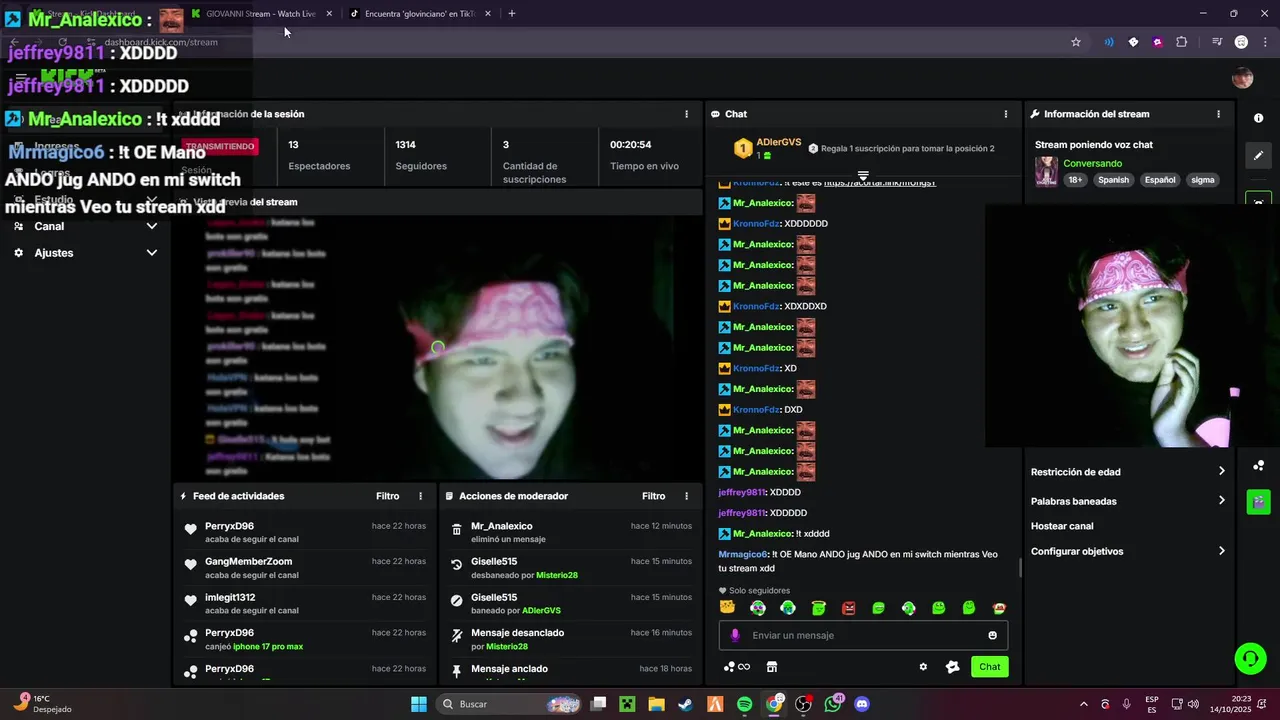Open Discord from the taskbar

862,704
